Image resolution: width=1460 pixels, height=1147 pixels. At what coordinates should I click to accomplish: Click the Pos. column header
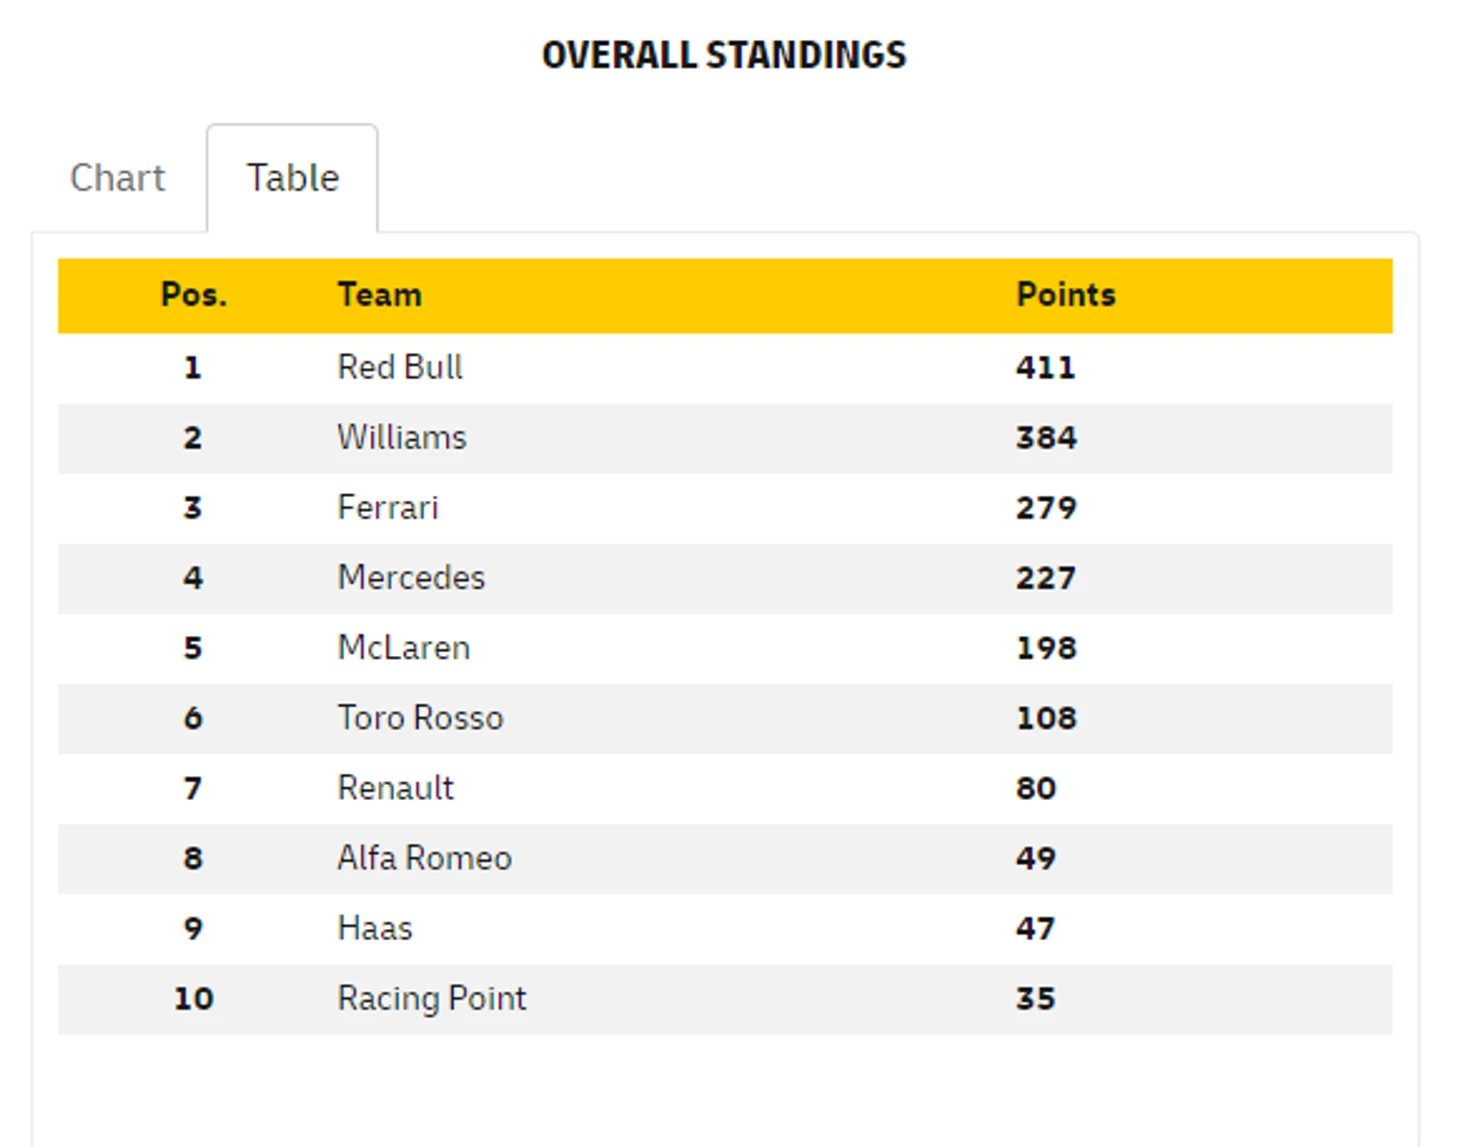(x=194, y=295)
